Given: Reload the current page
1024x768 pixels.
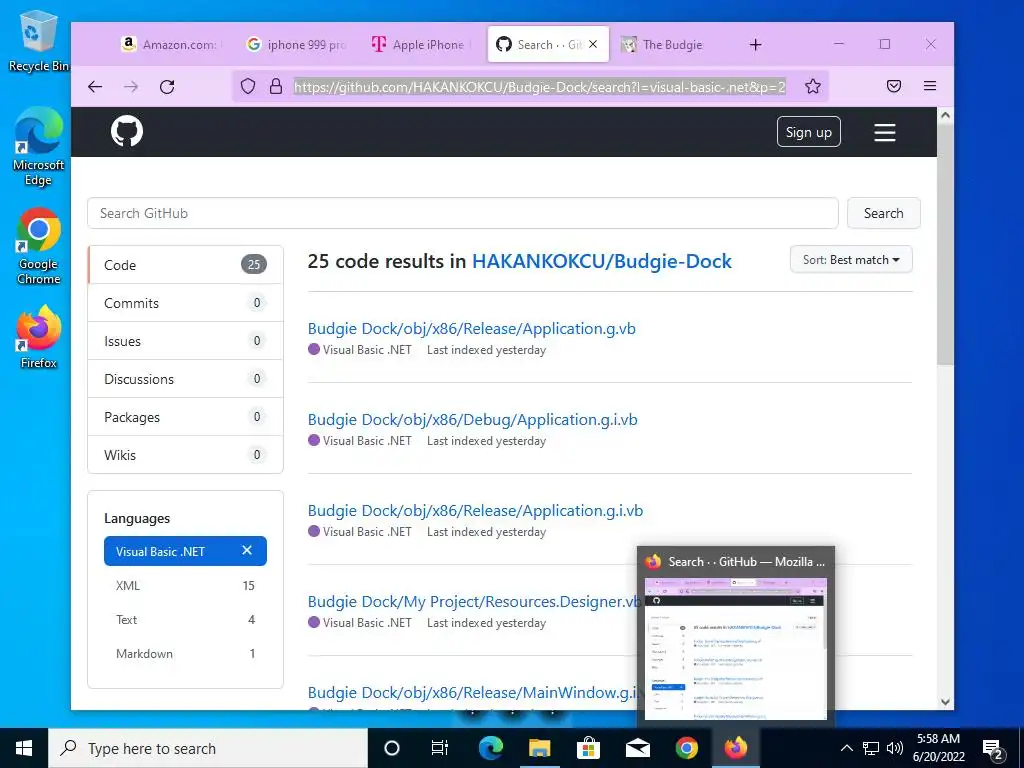Looking at the screenshot, I should point(167,86).
